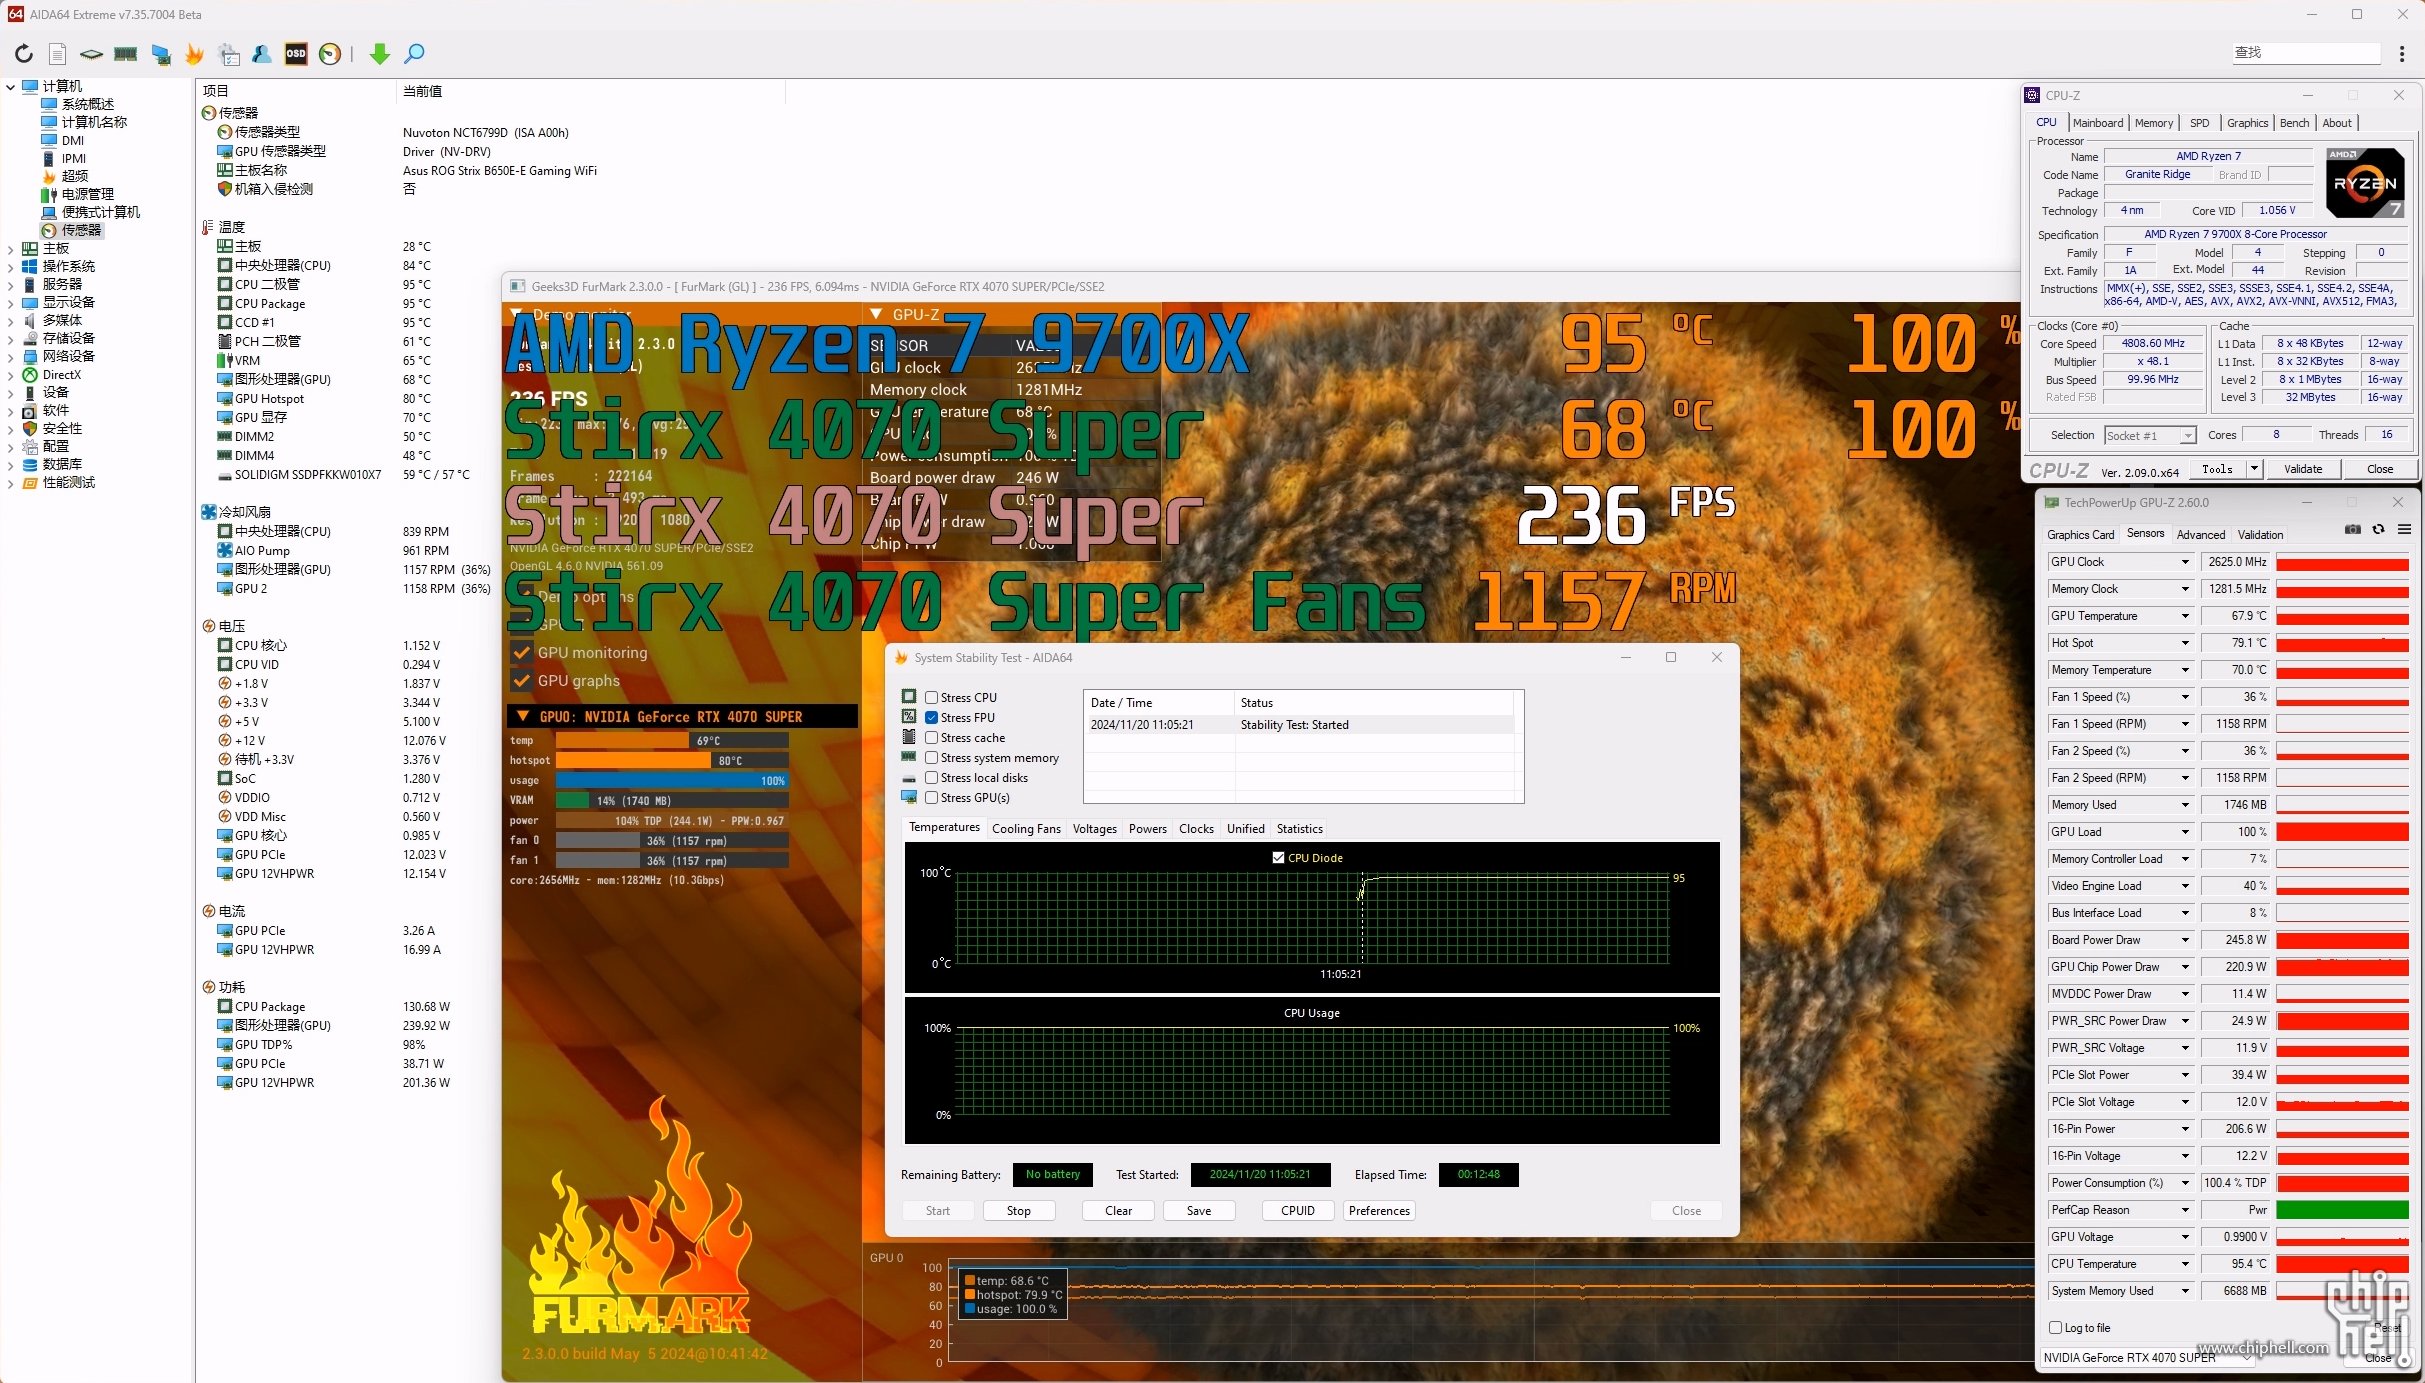Select DirectX in the sidebar tree
This screenshot has height=1383, width=2425.
click(52, 375)
